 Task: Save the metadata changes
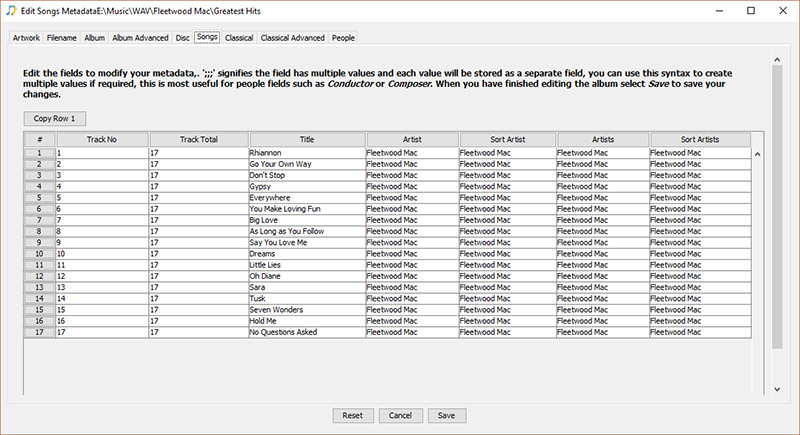(446, 416)
